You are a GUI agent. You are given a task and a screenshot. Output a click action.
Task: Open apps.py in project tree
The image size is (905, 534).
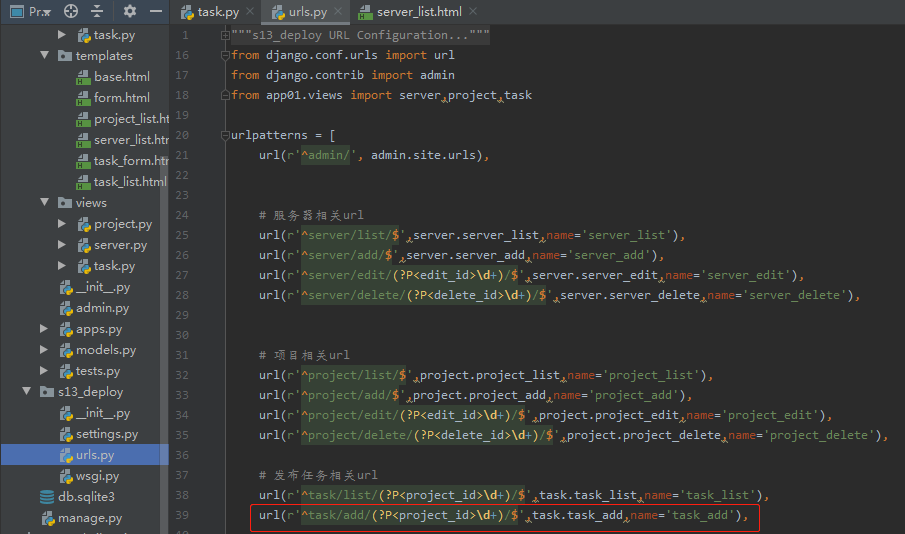99,329
